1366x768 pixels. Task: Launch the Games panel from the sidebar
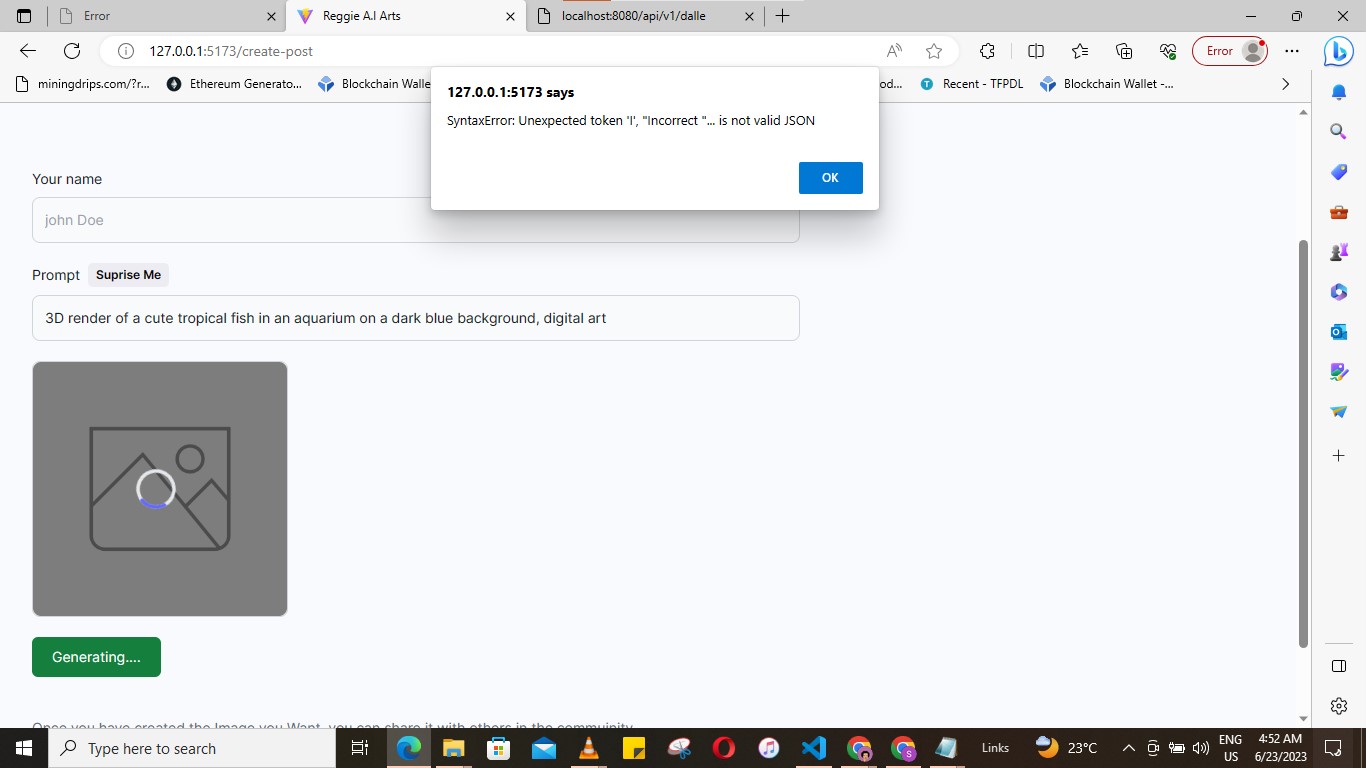pos(1338,251)
